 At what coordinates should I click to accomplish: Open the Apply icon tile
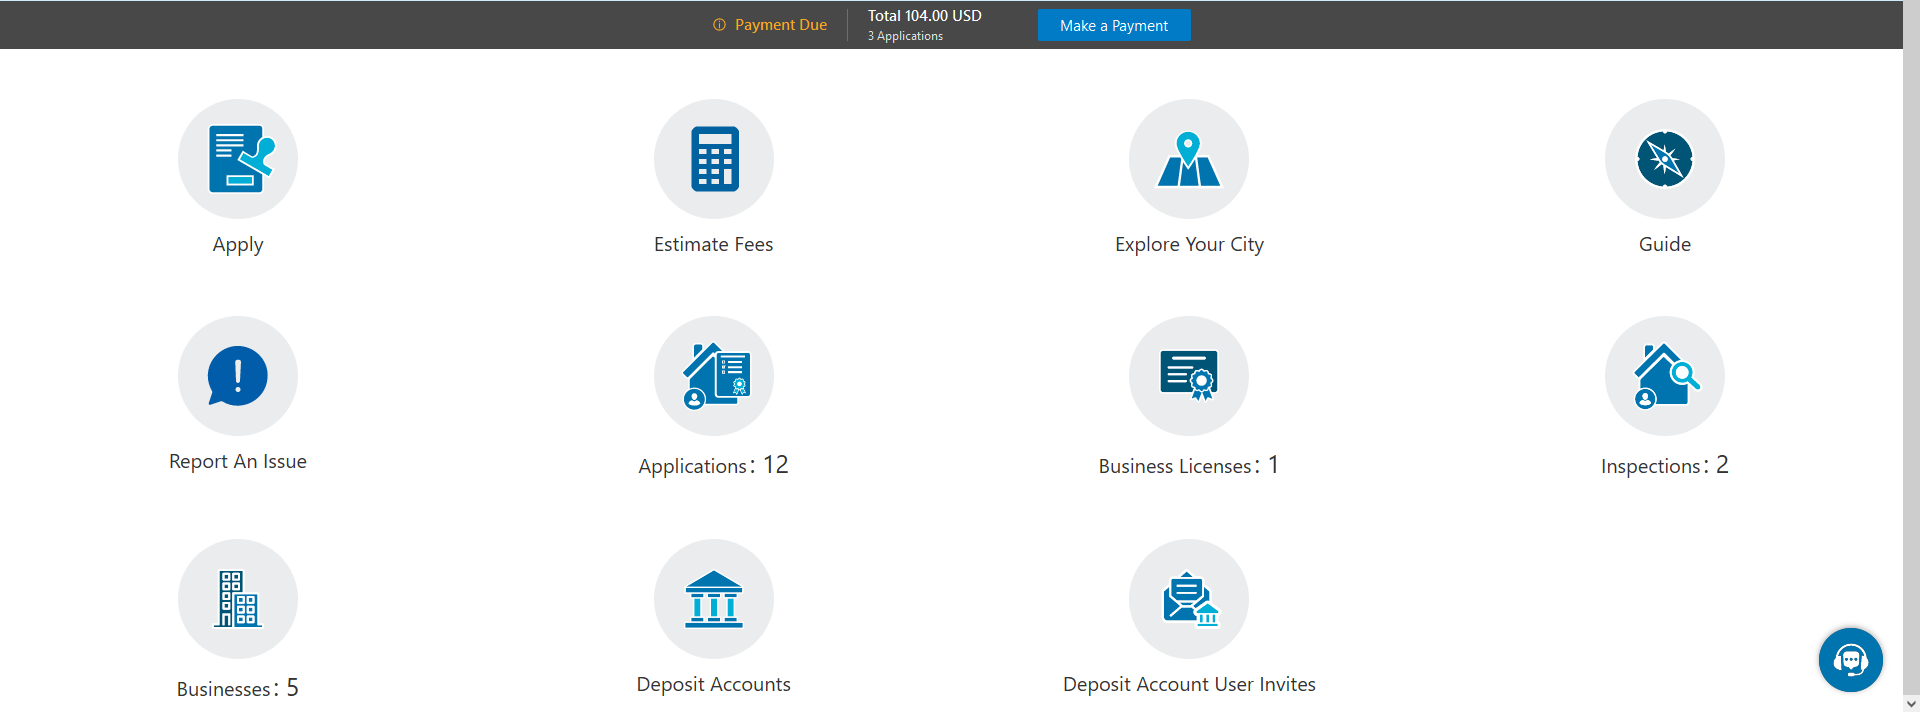pos(238,159)
